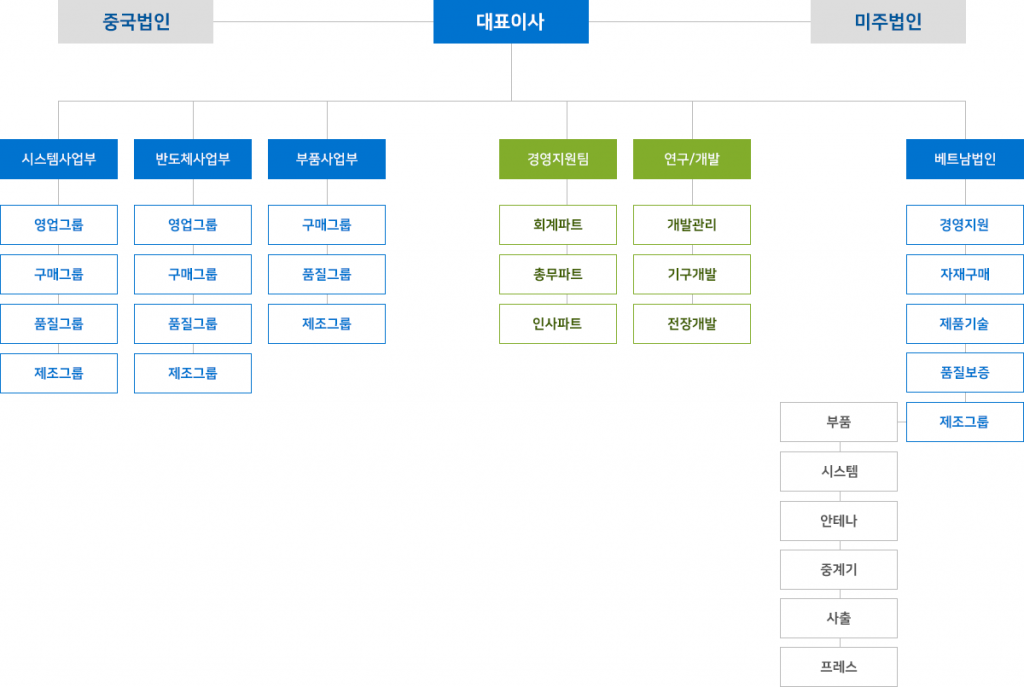Select the green 연구/개발 header

pyautogui.click(x=692, y=159)
